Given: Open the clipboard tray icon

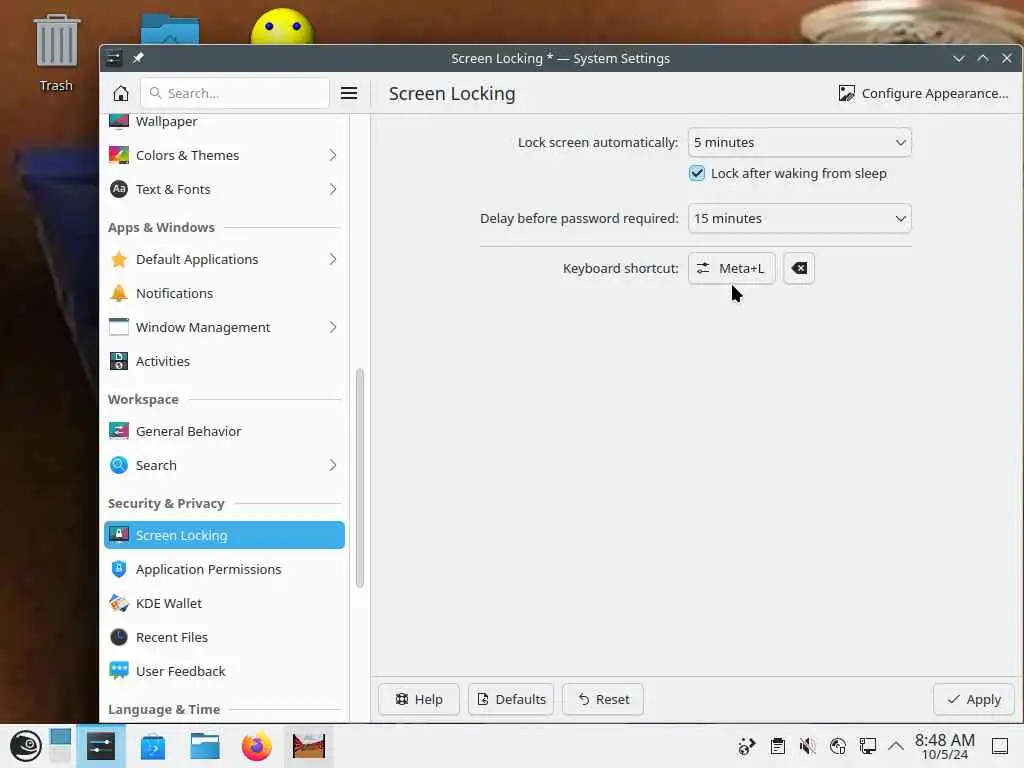Looking at the screenshot, I should (x=777, y=746).
